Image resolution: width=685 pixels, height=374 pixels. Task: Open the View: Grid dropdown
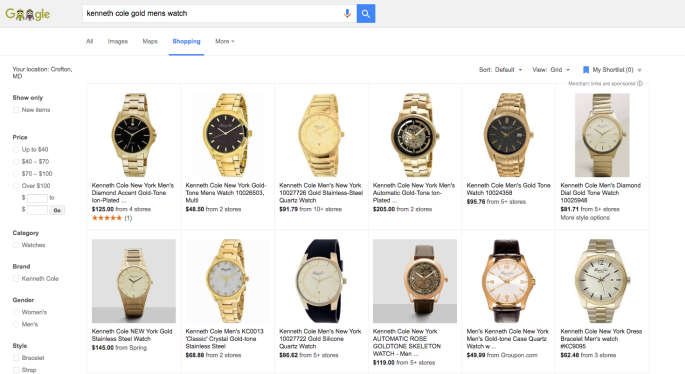(551, 70)
